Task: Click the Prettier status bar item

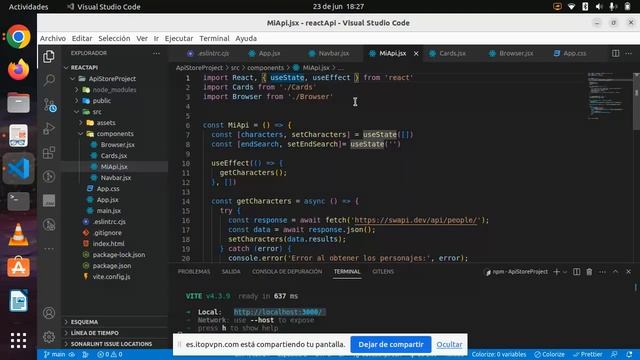Action: point(588,354)
